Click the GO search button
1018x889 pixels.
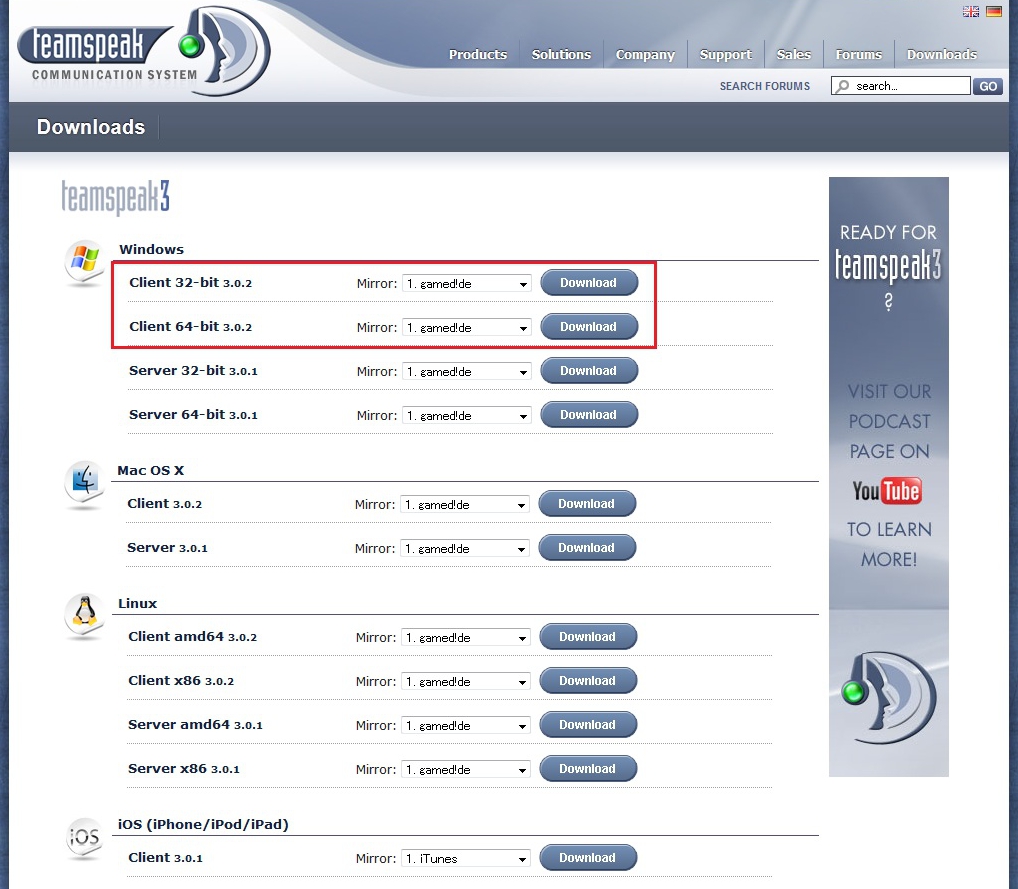988,86
